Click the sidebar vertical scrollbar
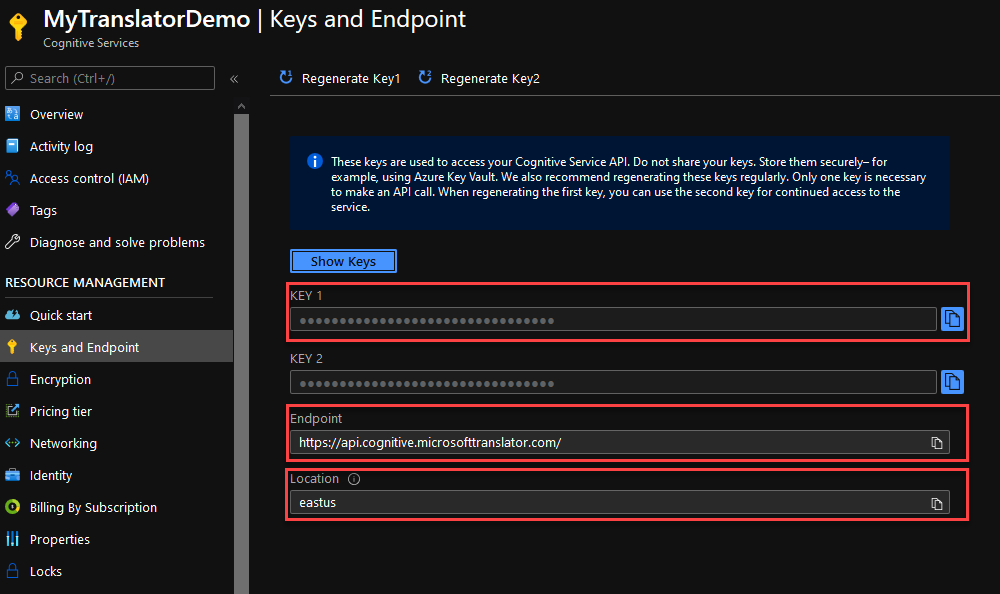Screen dimensions: 1000x594 (241, 353)
